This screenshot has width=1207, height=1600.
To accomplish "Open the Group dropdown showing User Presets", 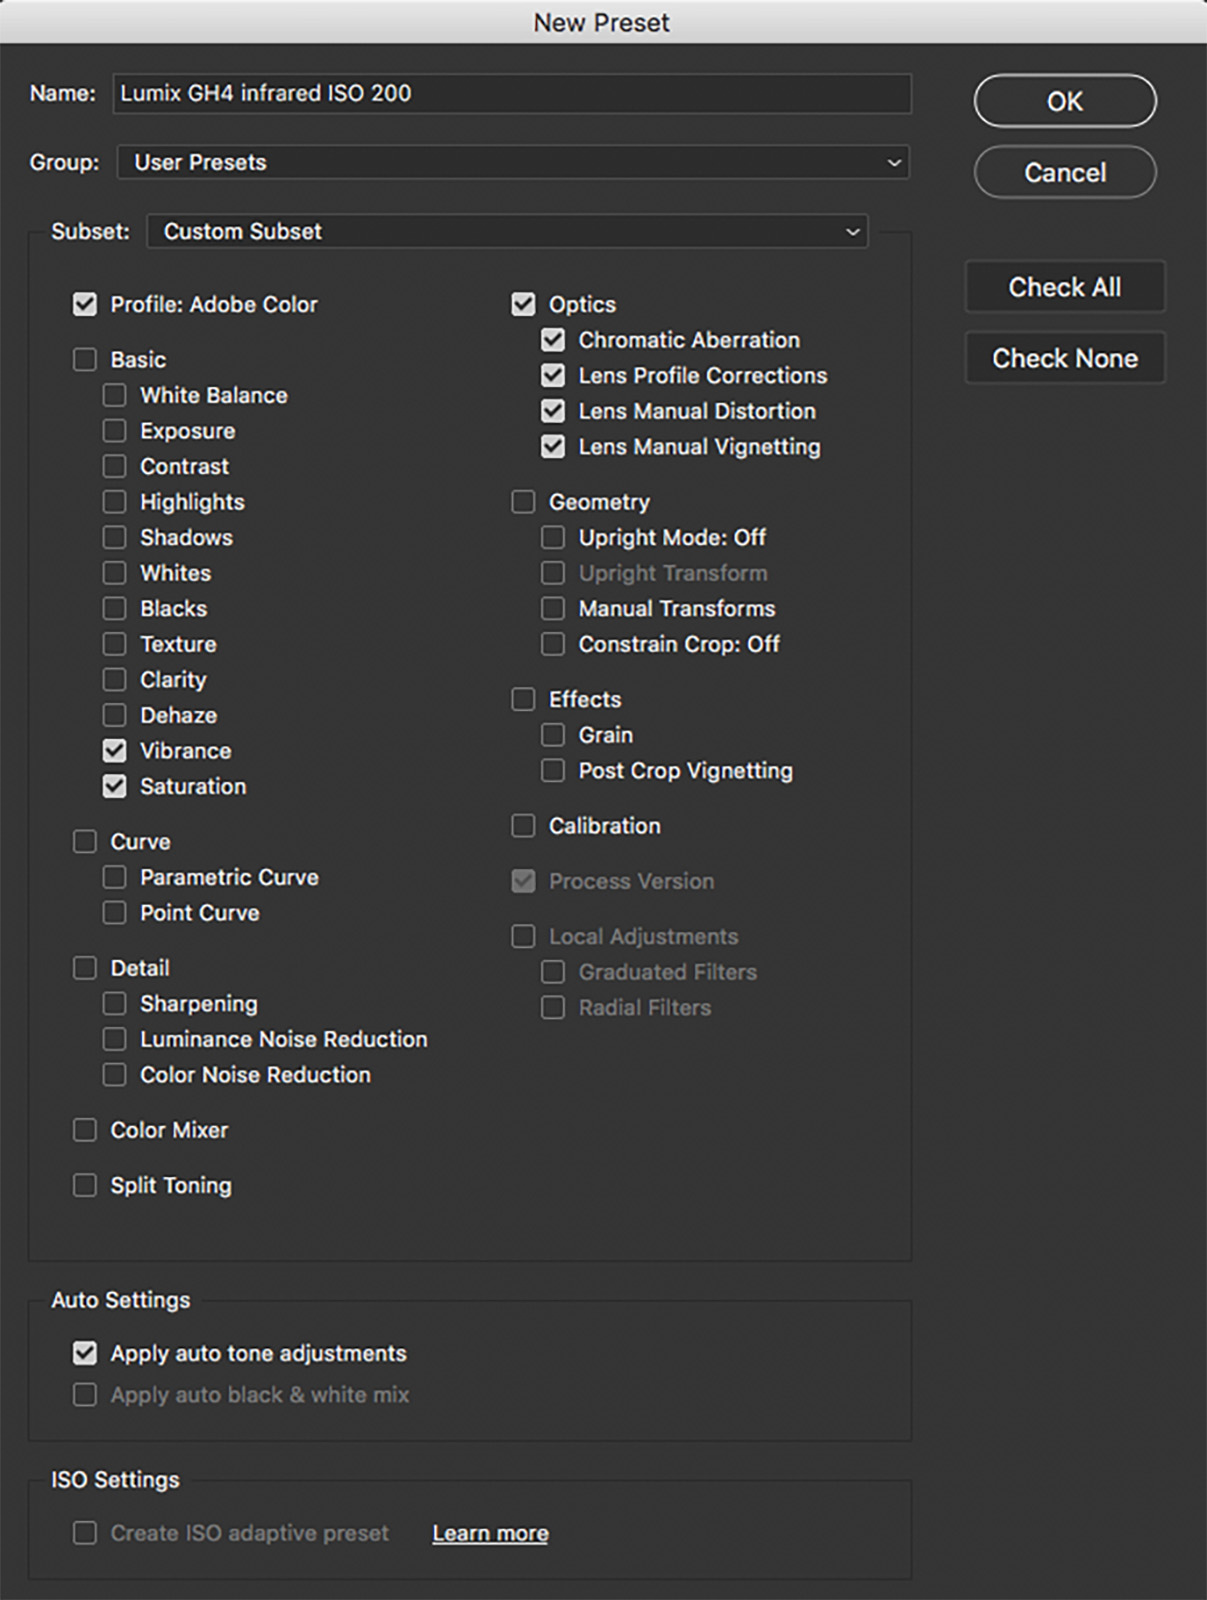I will (513, 162).
